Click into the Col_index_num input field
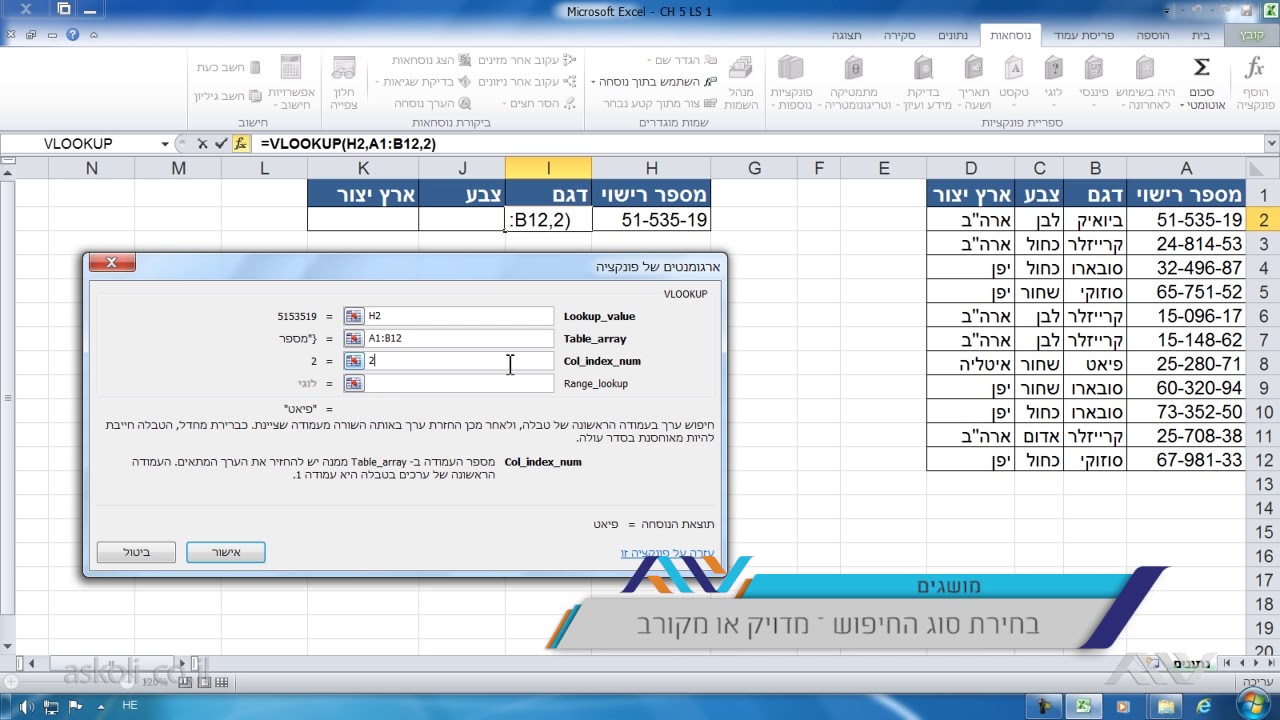1280x720 pixels. [x=458, y=361]
